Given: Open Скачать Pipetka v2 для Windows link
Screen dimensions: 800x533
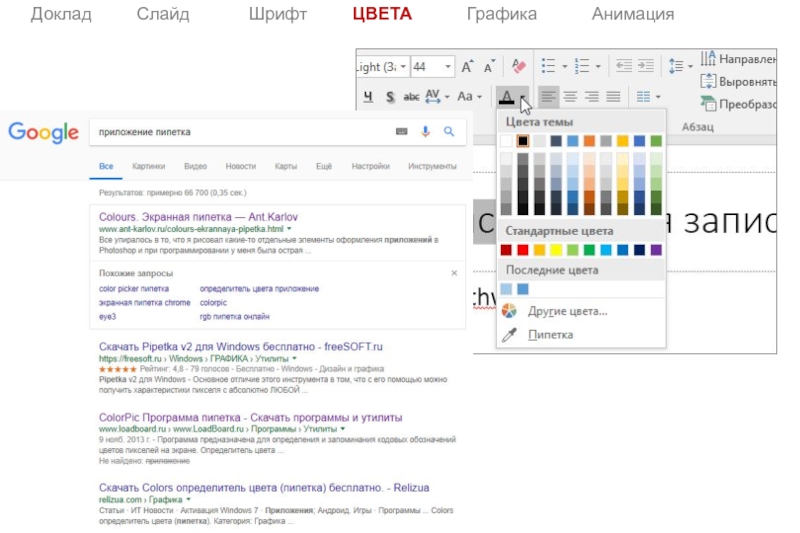Looking at the screenshot, I should [240, 346].
